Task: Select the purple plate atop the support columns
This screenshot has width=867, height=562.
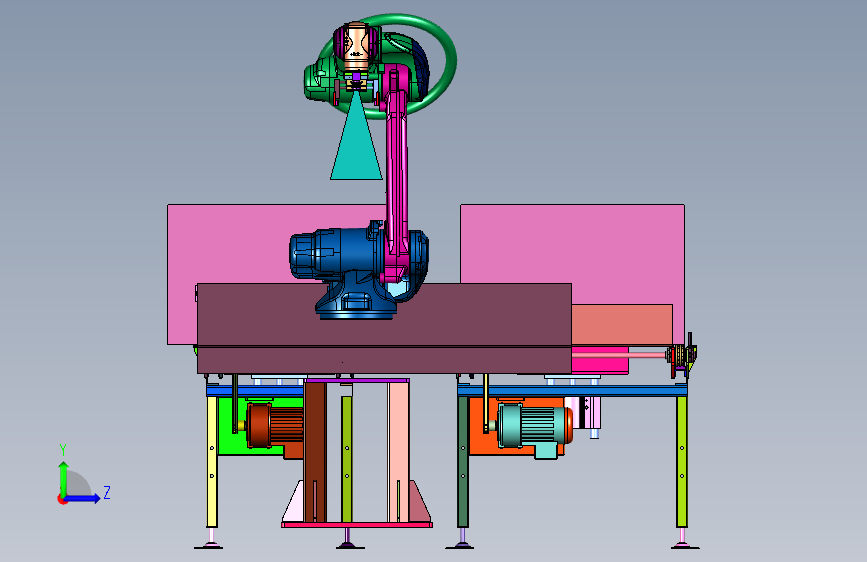Action: coord(357,381)
